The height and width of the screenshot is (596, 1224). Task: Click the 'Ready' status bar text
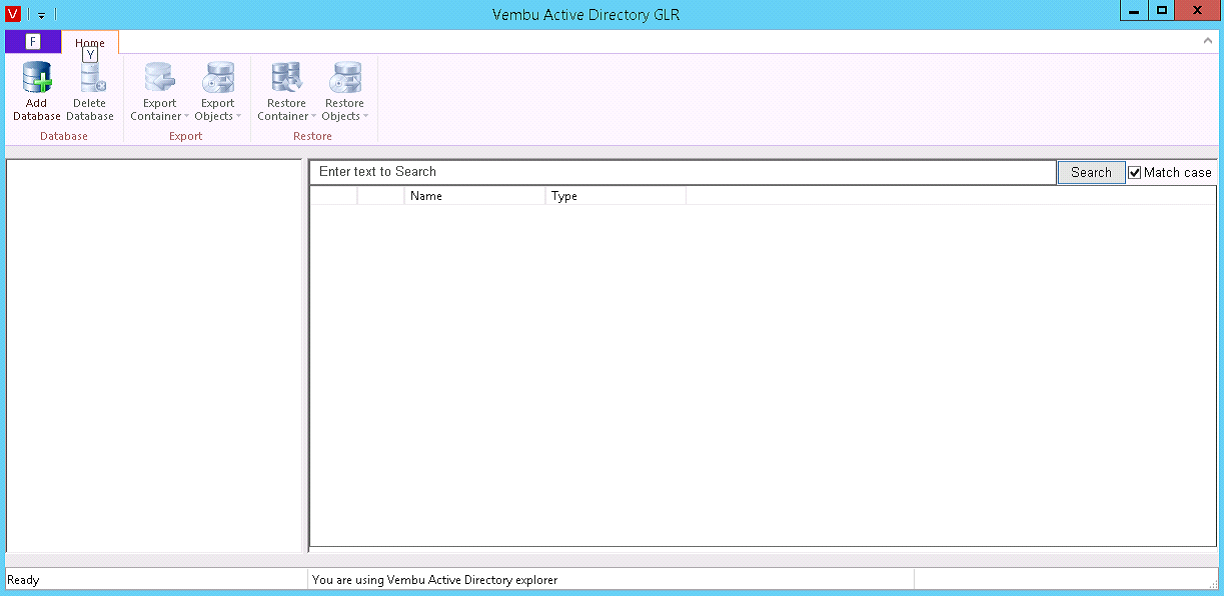pyautogui.click(x=23, y=580)
